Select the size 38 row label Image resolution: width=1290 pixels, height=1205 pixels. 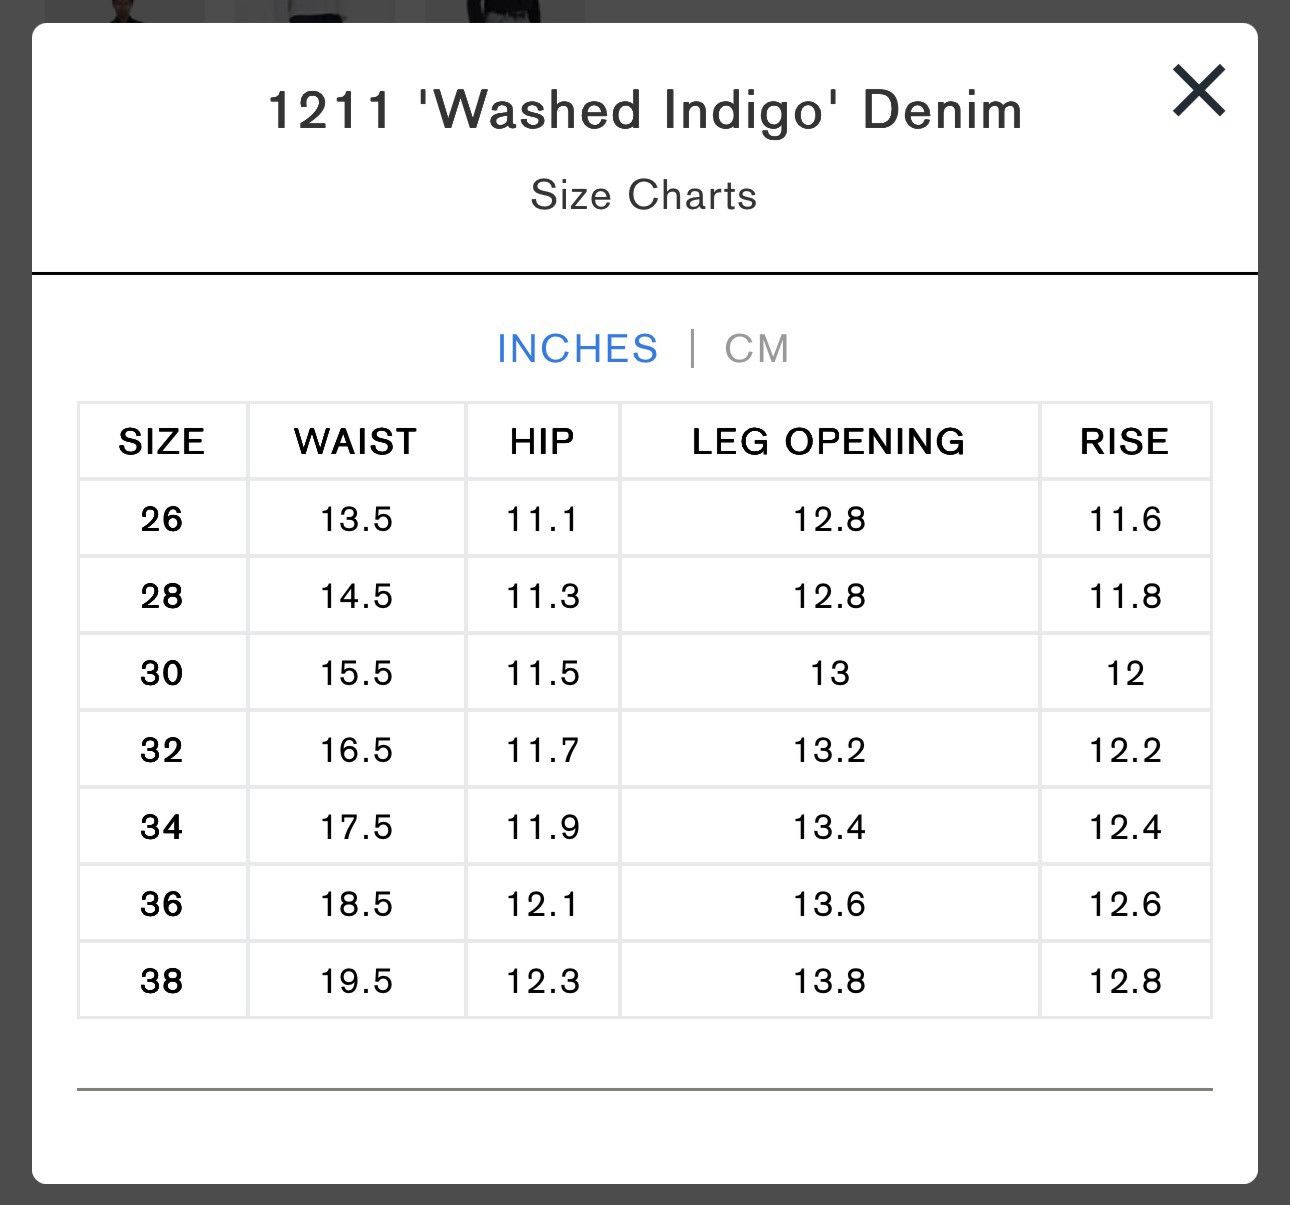click(x=162, y=981)
